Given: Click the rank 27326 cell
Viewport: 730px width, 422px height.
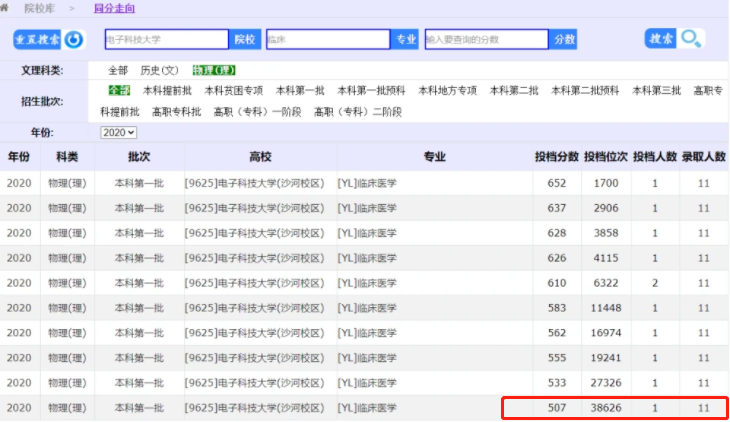Looking at the screenshot, I should tap(606, 383).
